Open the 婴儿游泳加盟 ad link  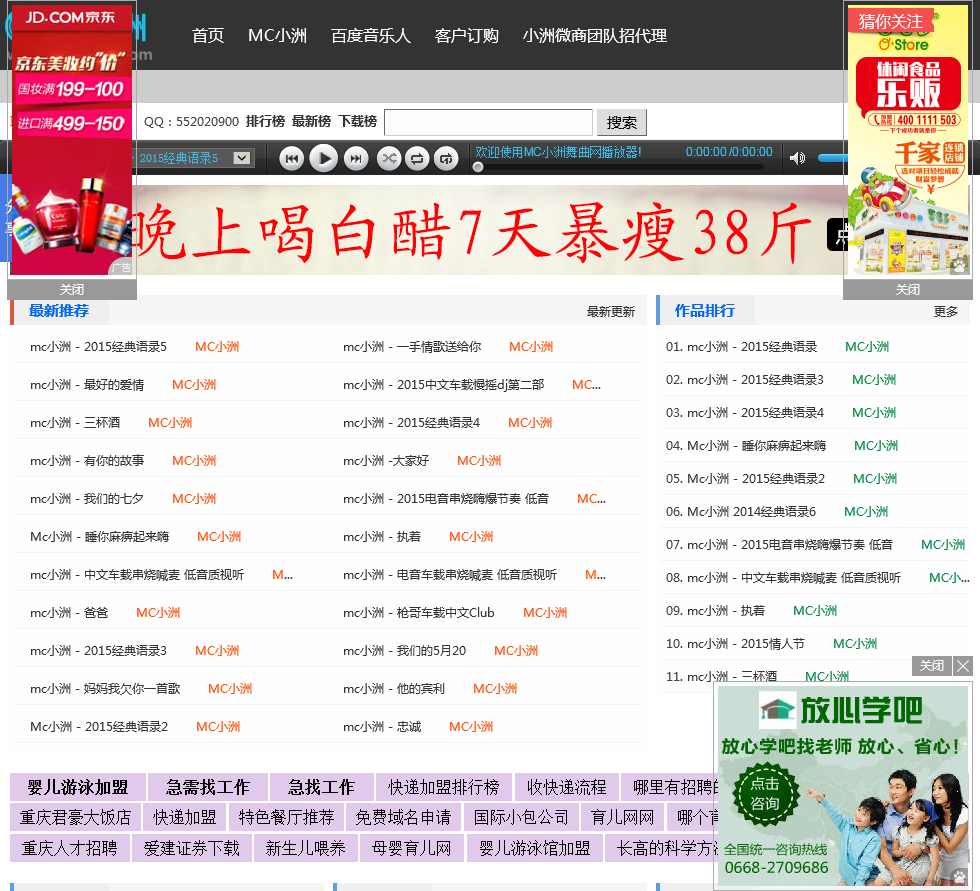click(x=78, y=787)
